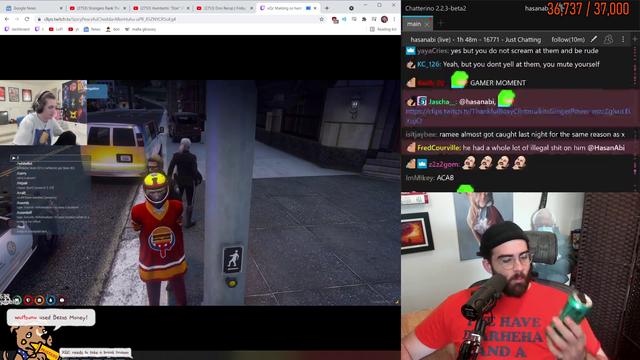Close the Google News tab

click(x=61, y=8)
